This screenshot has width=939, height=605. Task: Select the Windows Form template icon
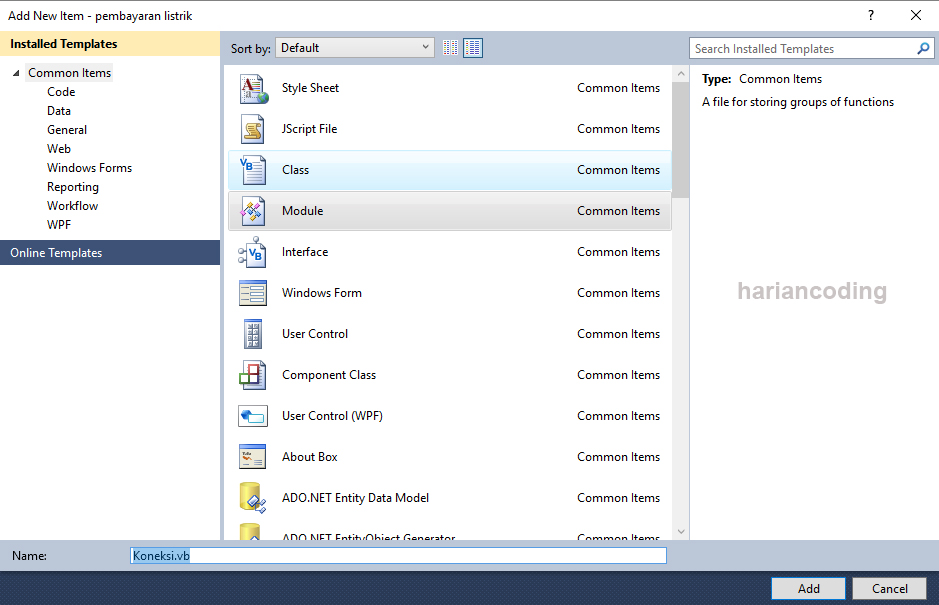(x=253, y=293)
